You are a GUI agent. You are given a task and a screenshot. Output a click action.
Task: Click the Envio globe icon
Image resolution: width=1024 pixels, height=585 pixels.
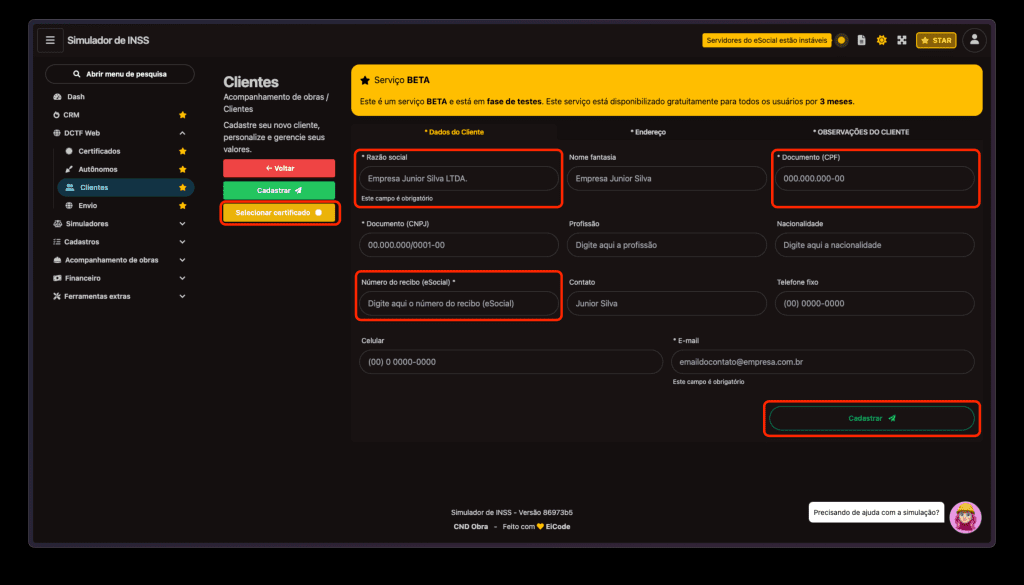click(69, 206)
